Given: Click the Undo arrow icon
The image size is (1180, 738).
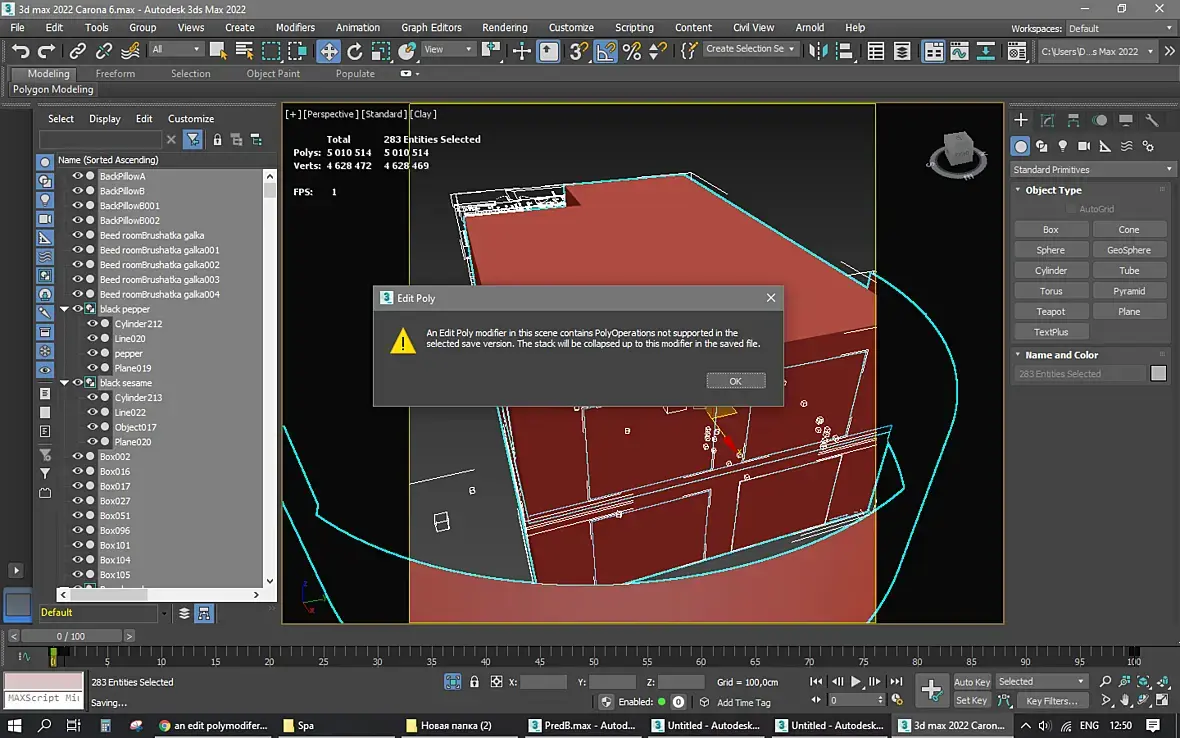Looking at the screenshot, I should [x=20, y=52].
